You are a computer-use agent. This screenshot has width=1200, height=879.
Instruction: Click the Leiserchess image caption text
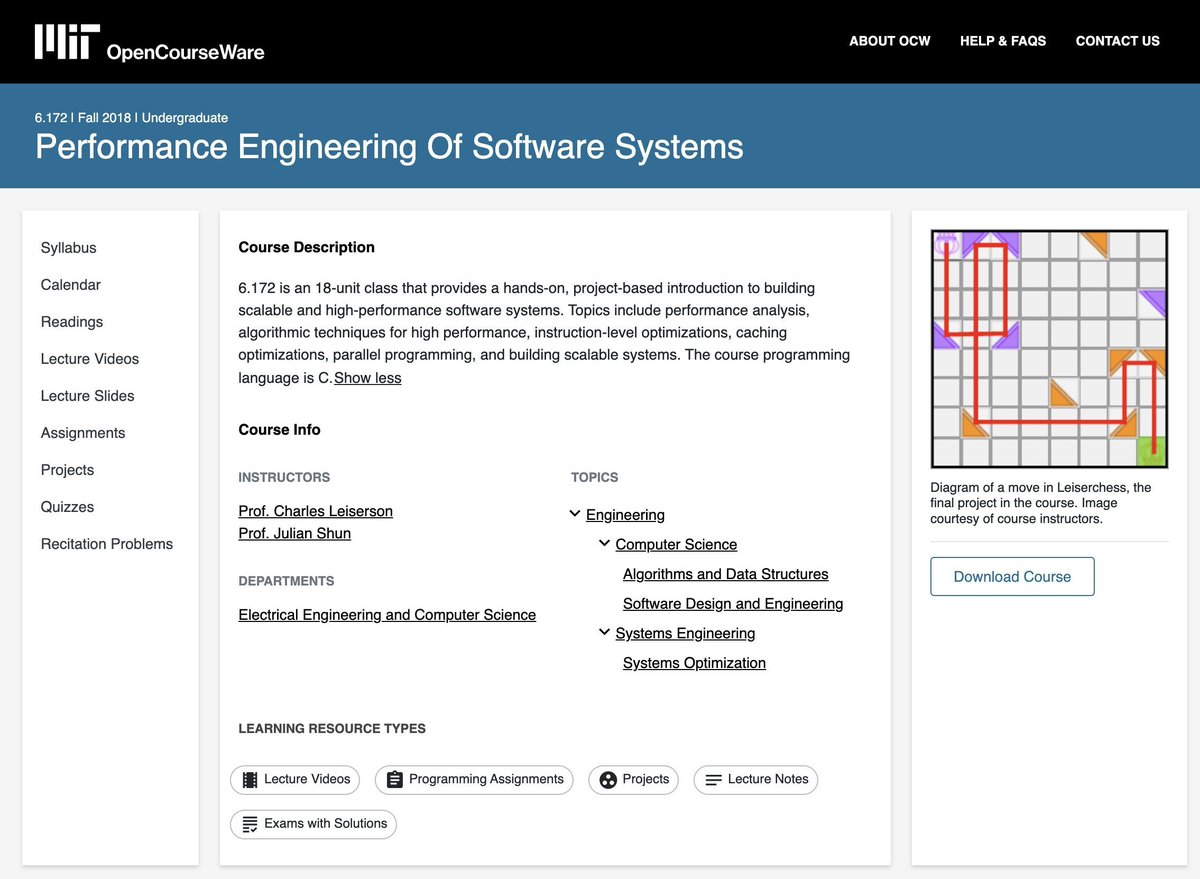[1041, 503]
